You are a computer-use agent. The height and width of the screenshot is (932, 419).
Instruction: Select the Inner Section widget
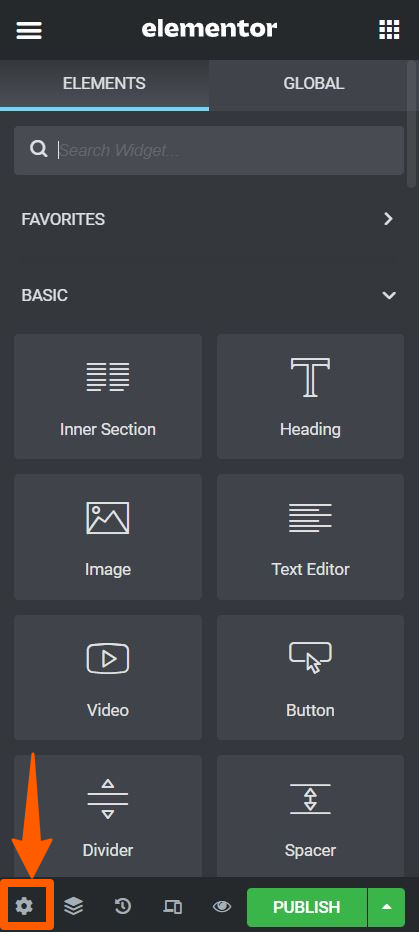click(x=108, y=396)
